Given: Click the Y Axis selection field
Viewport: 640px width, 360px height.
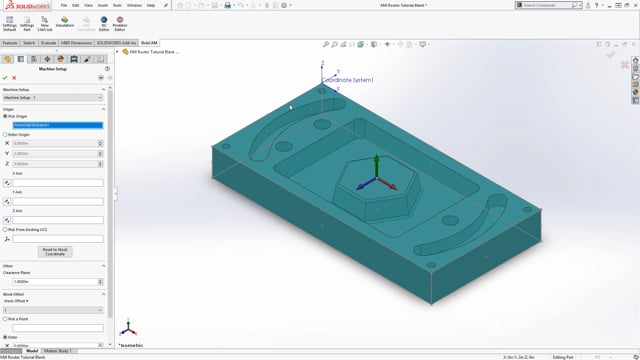Looking at the screenshot, I should pyautogui.click(x=58, y=201).
